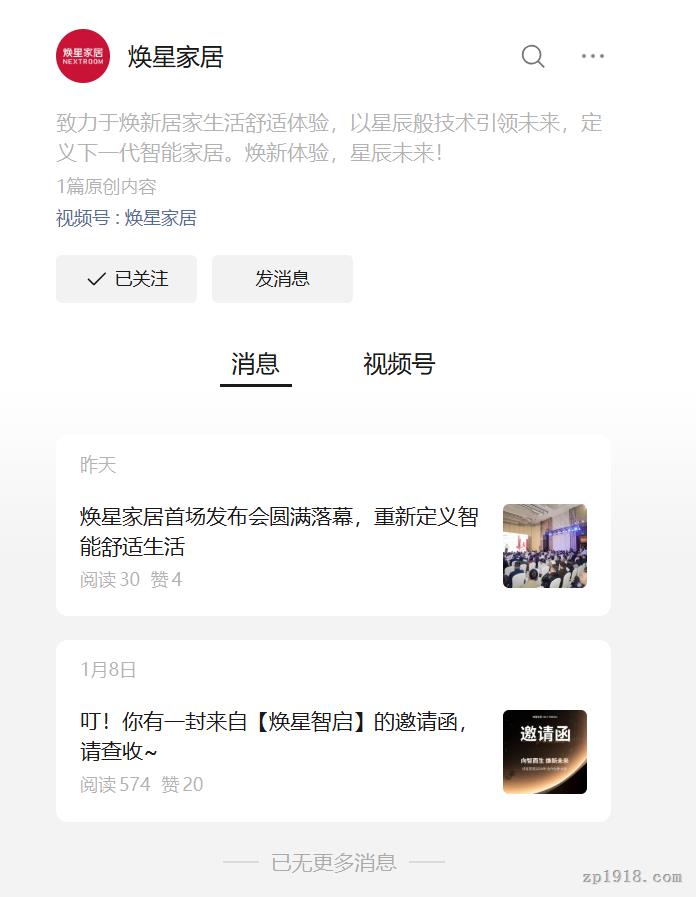
Task: Click the 阅读 574 赞 20 stats line
Action: (142, 784)
